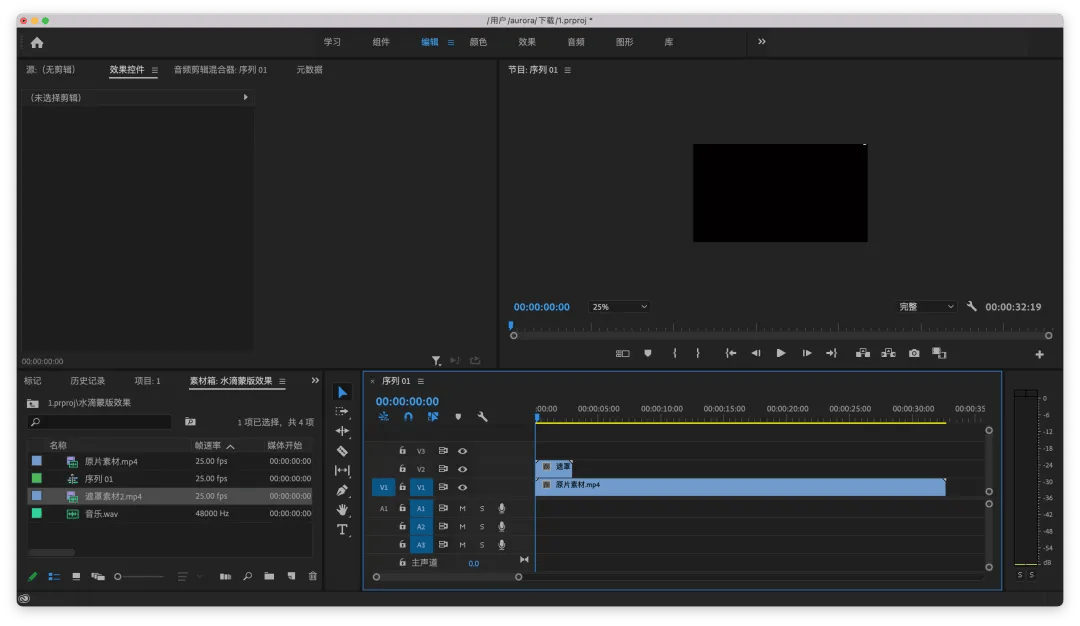Switch to the 效果 workspace
1080x626 pixels.
(x=527, y=42)
